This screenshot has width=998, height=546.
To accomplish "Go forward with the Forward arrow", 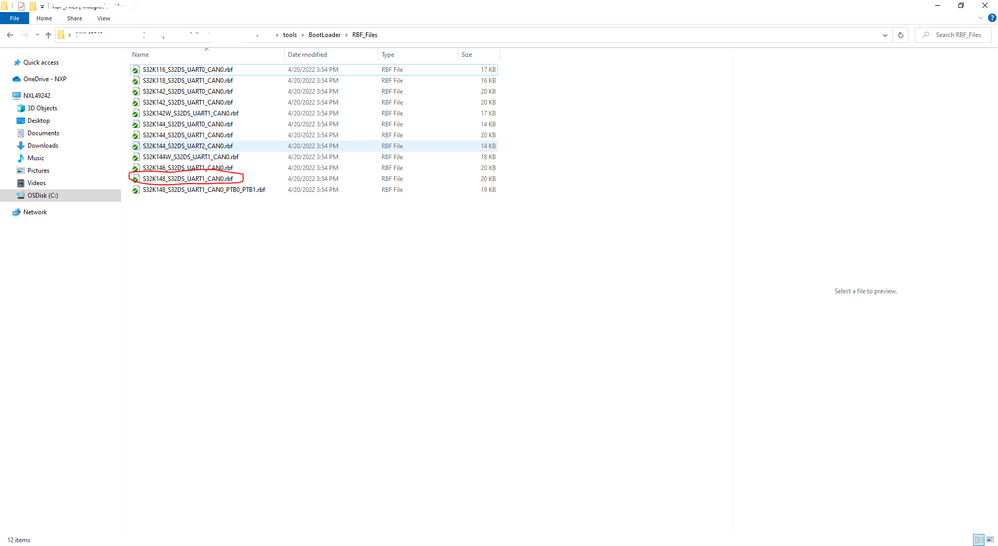I will [x=25, y=35].
